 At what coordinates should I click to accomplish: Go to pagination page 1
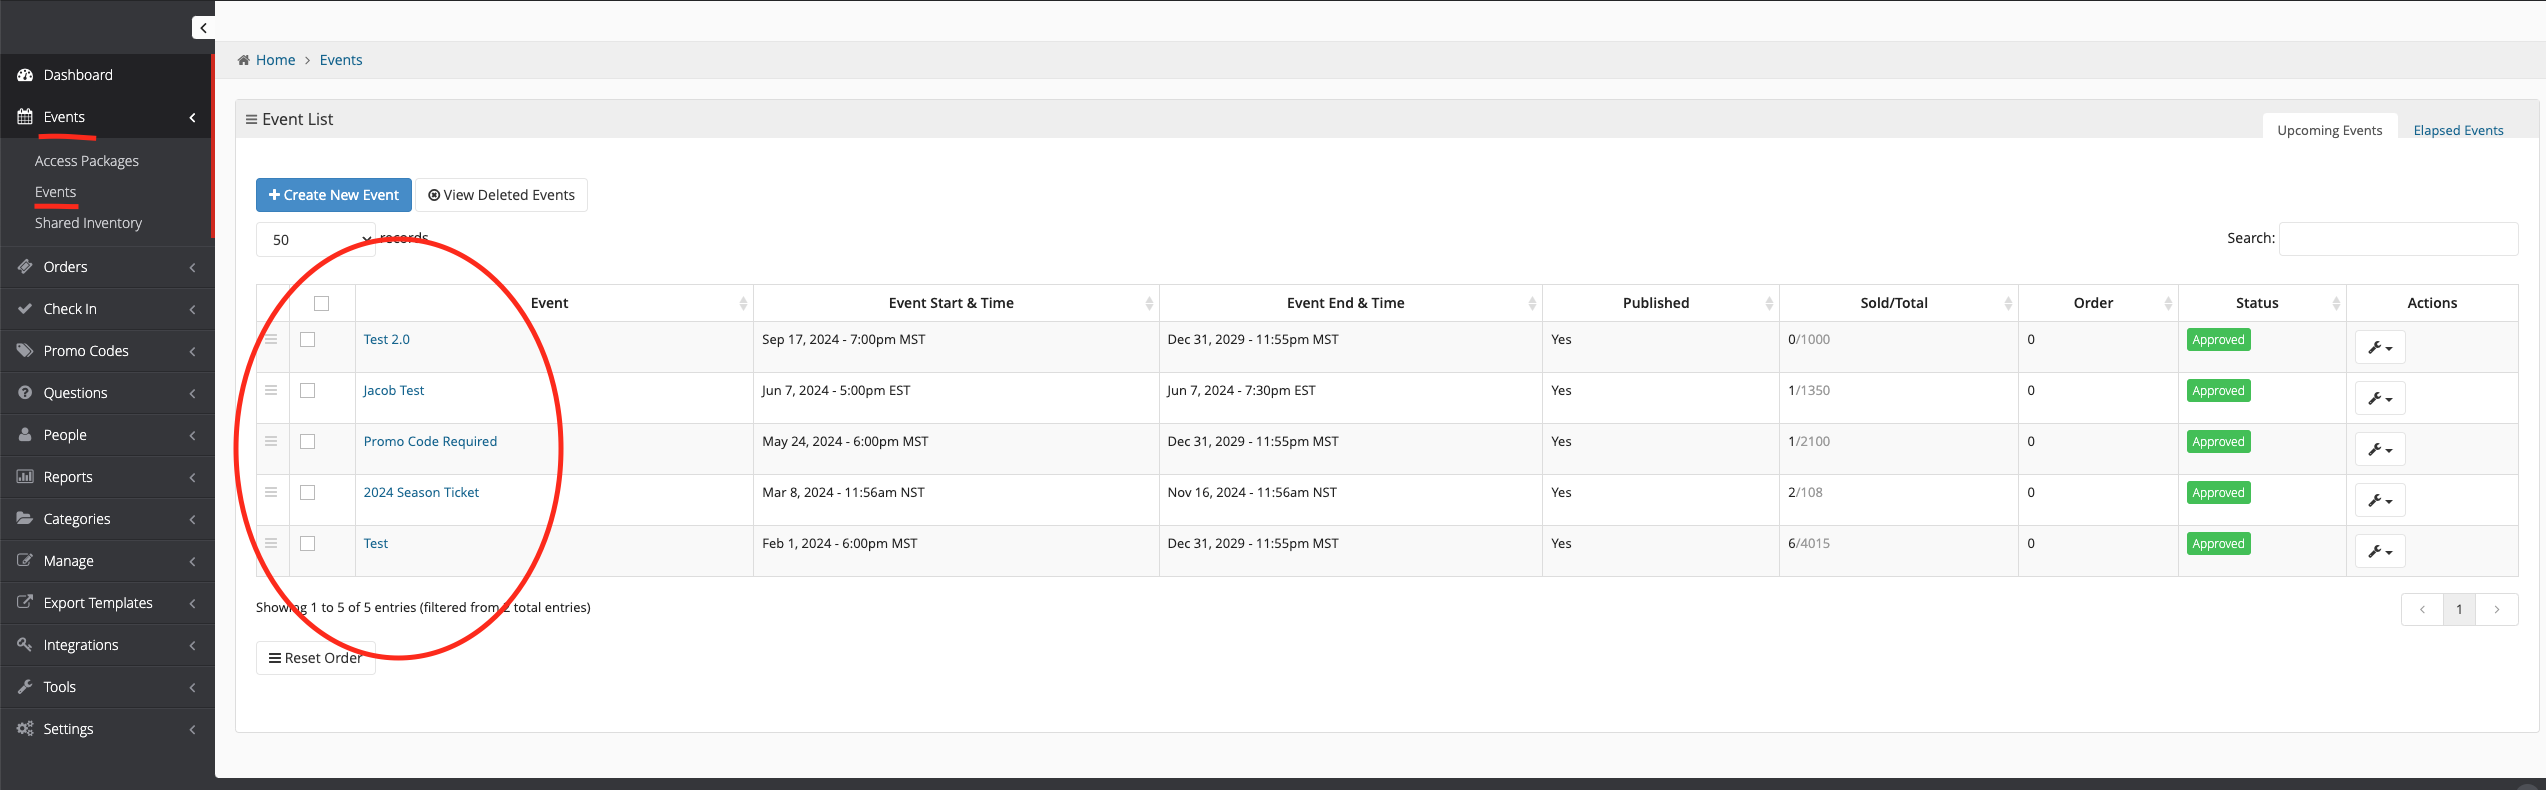click(x=2459, y=609)
